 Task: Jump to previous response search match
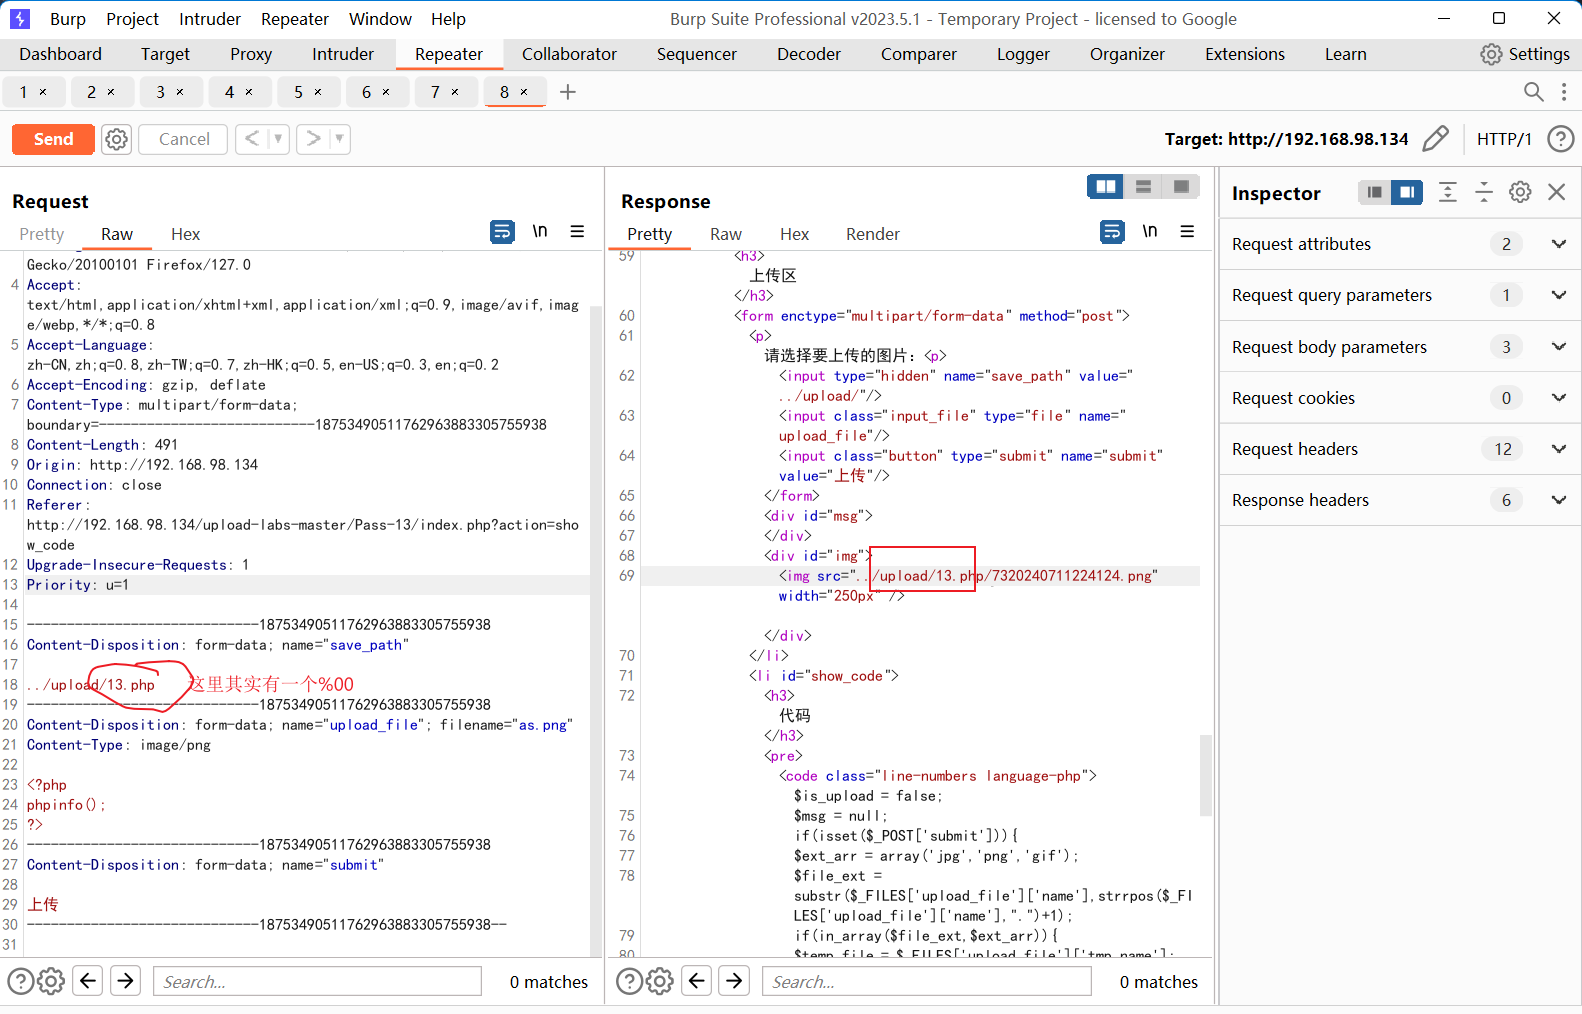[697, 981]
